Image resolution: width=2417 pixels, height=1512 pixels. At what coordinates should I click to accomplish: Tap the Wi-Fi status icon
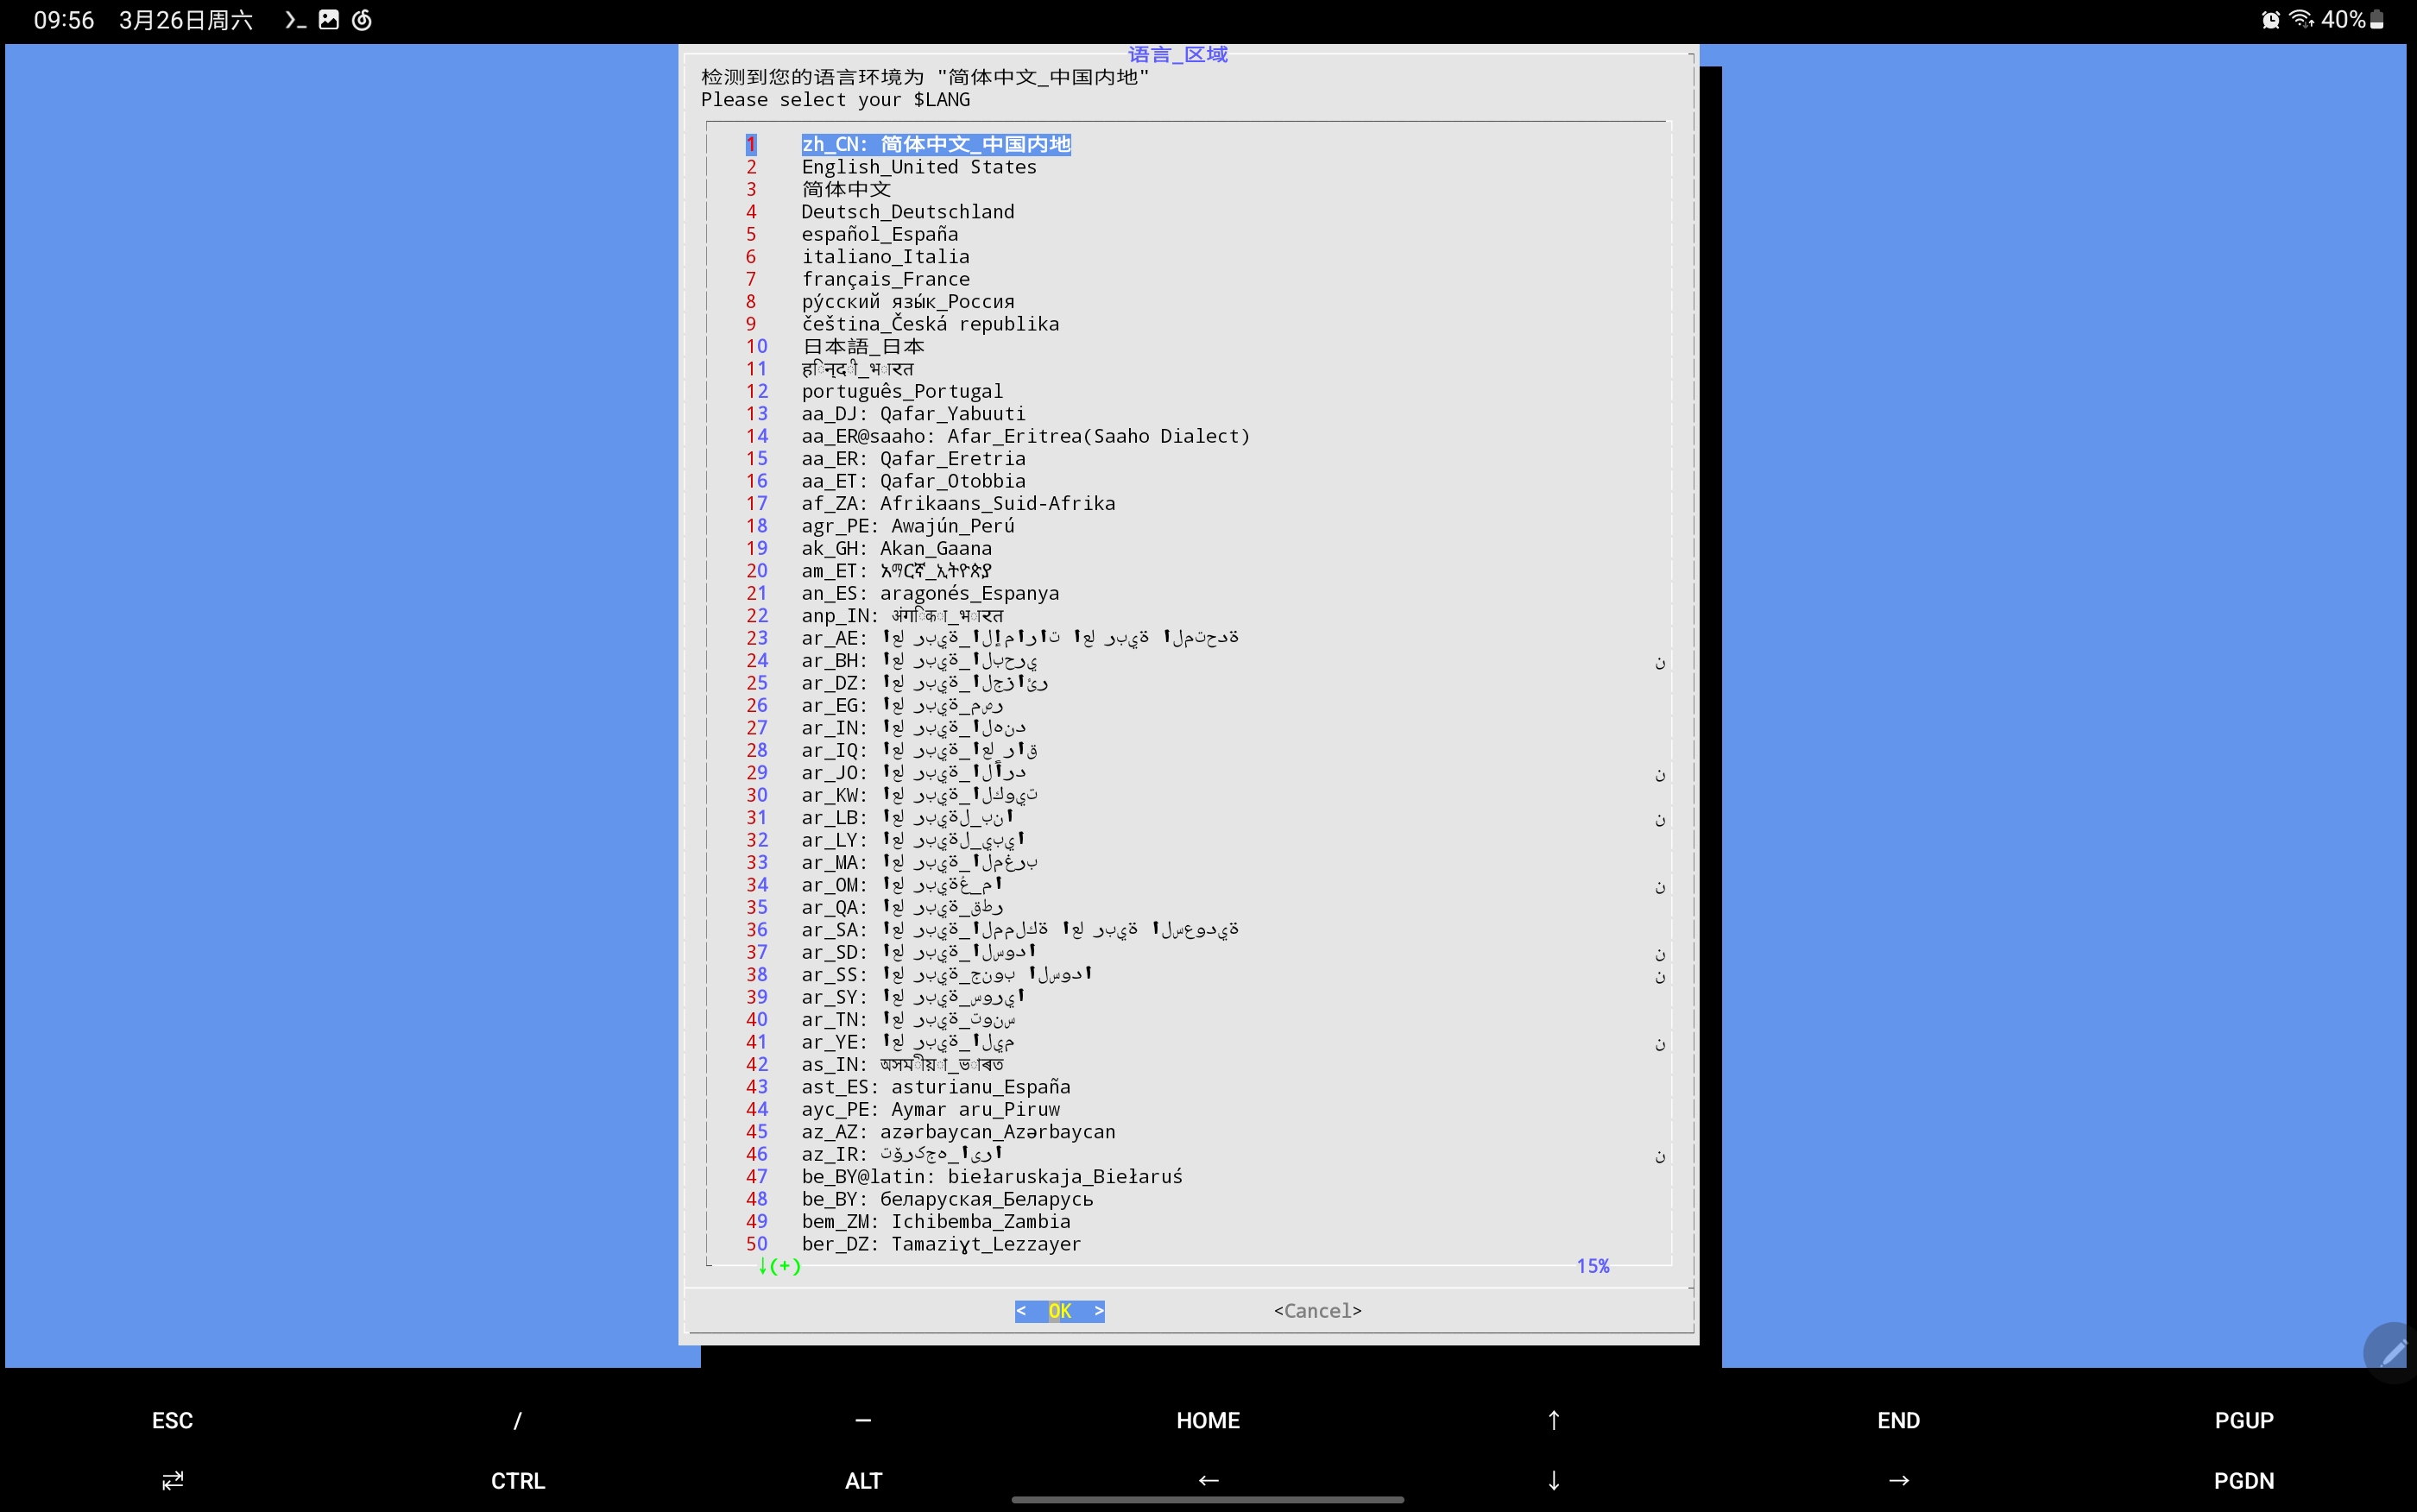2301,20
